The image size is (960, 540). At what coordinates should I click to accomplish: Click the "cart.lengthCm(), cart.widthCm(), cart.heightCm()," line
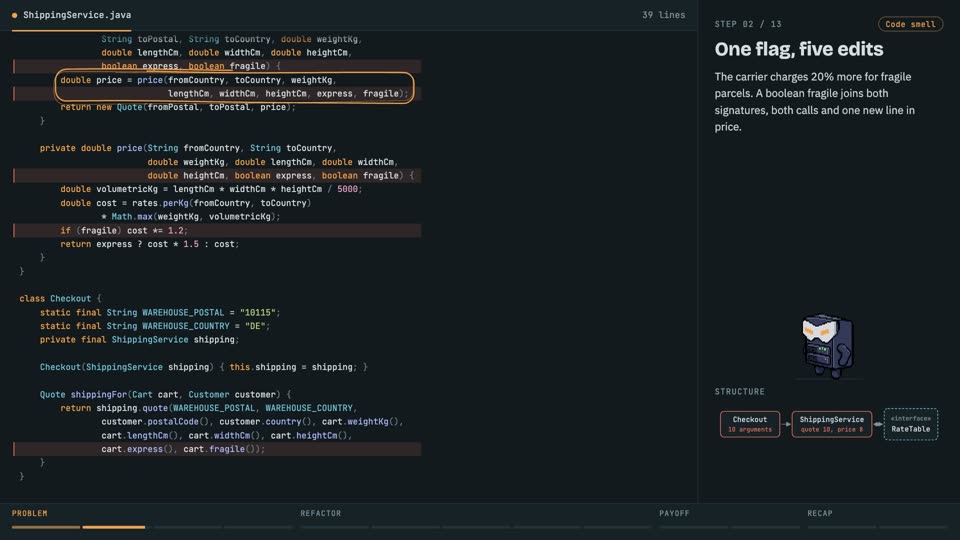pos(227,435)
